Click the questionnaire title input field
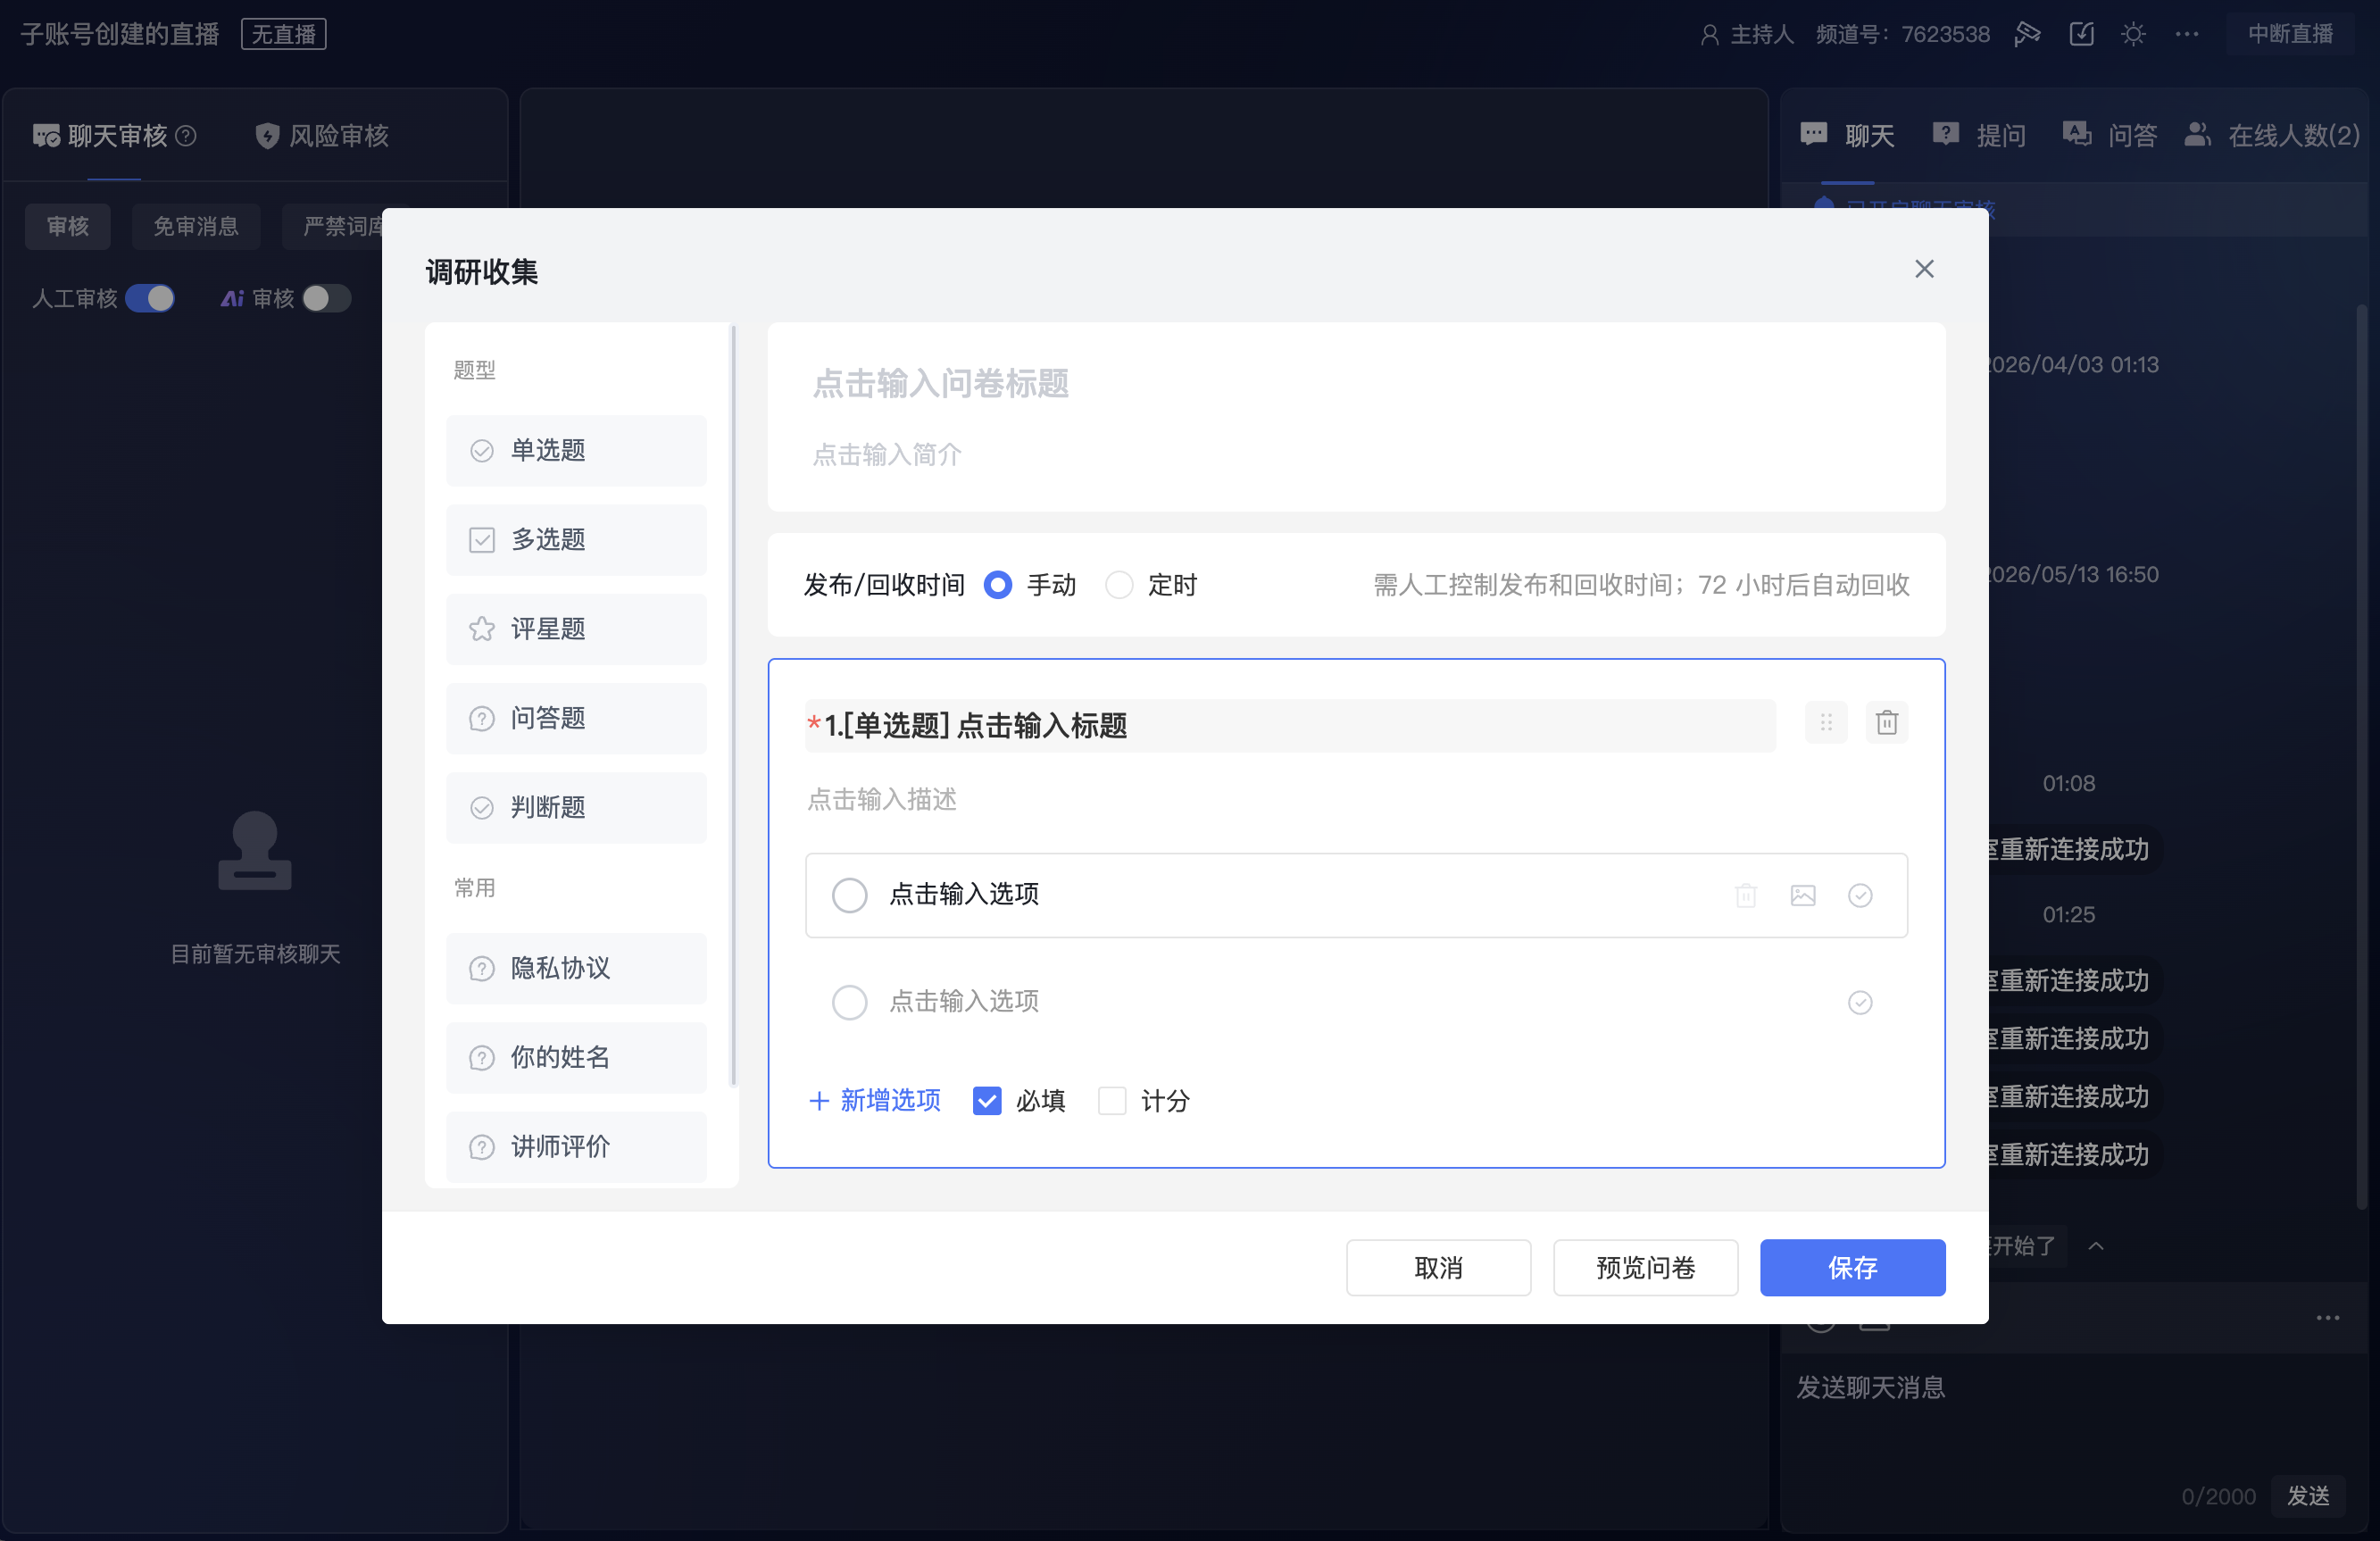 1355,384
